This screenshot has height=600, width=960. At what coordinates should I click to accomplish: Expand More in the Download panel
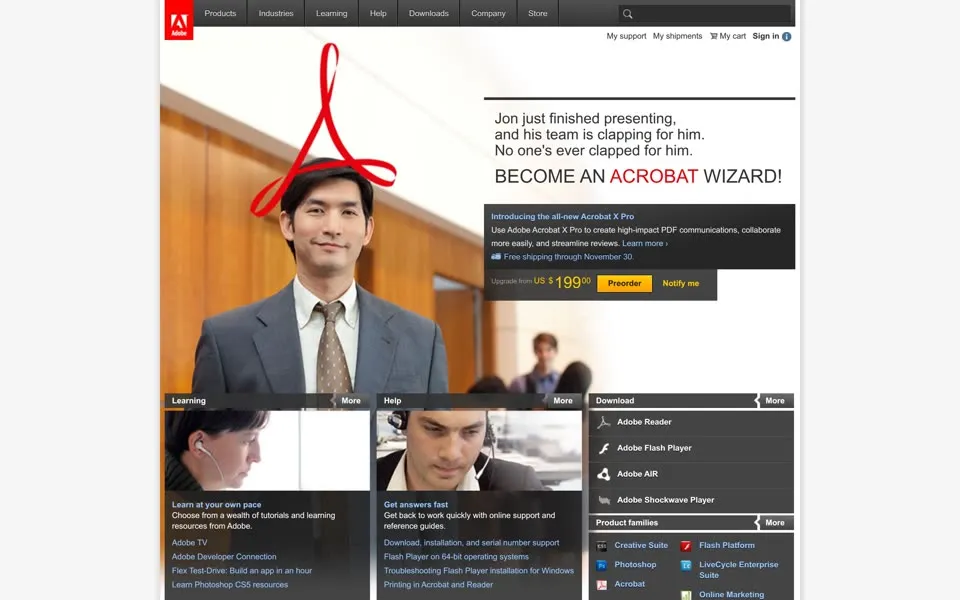coord(774,400)
